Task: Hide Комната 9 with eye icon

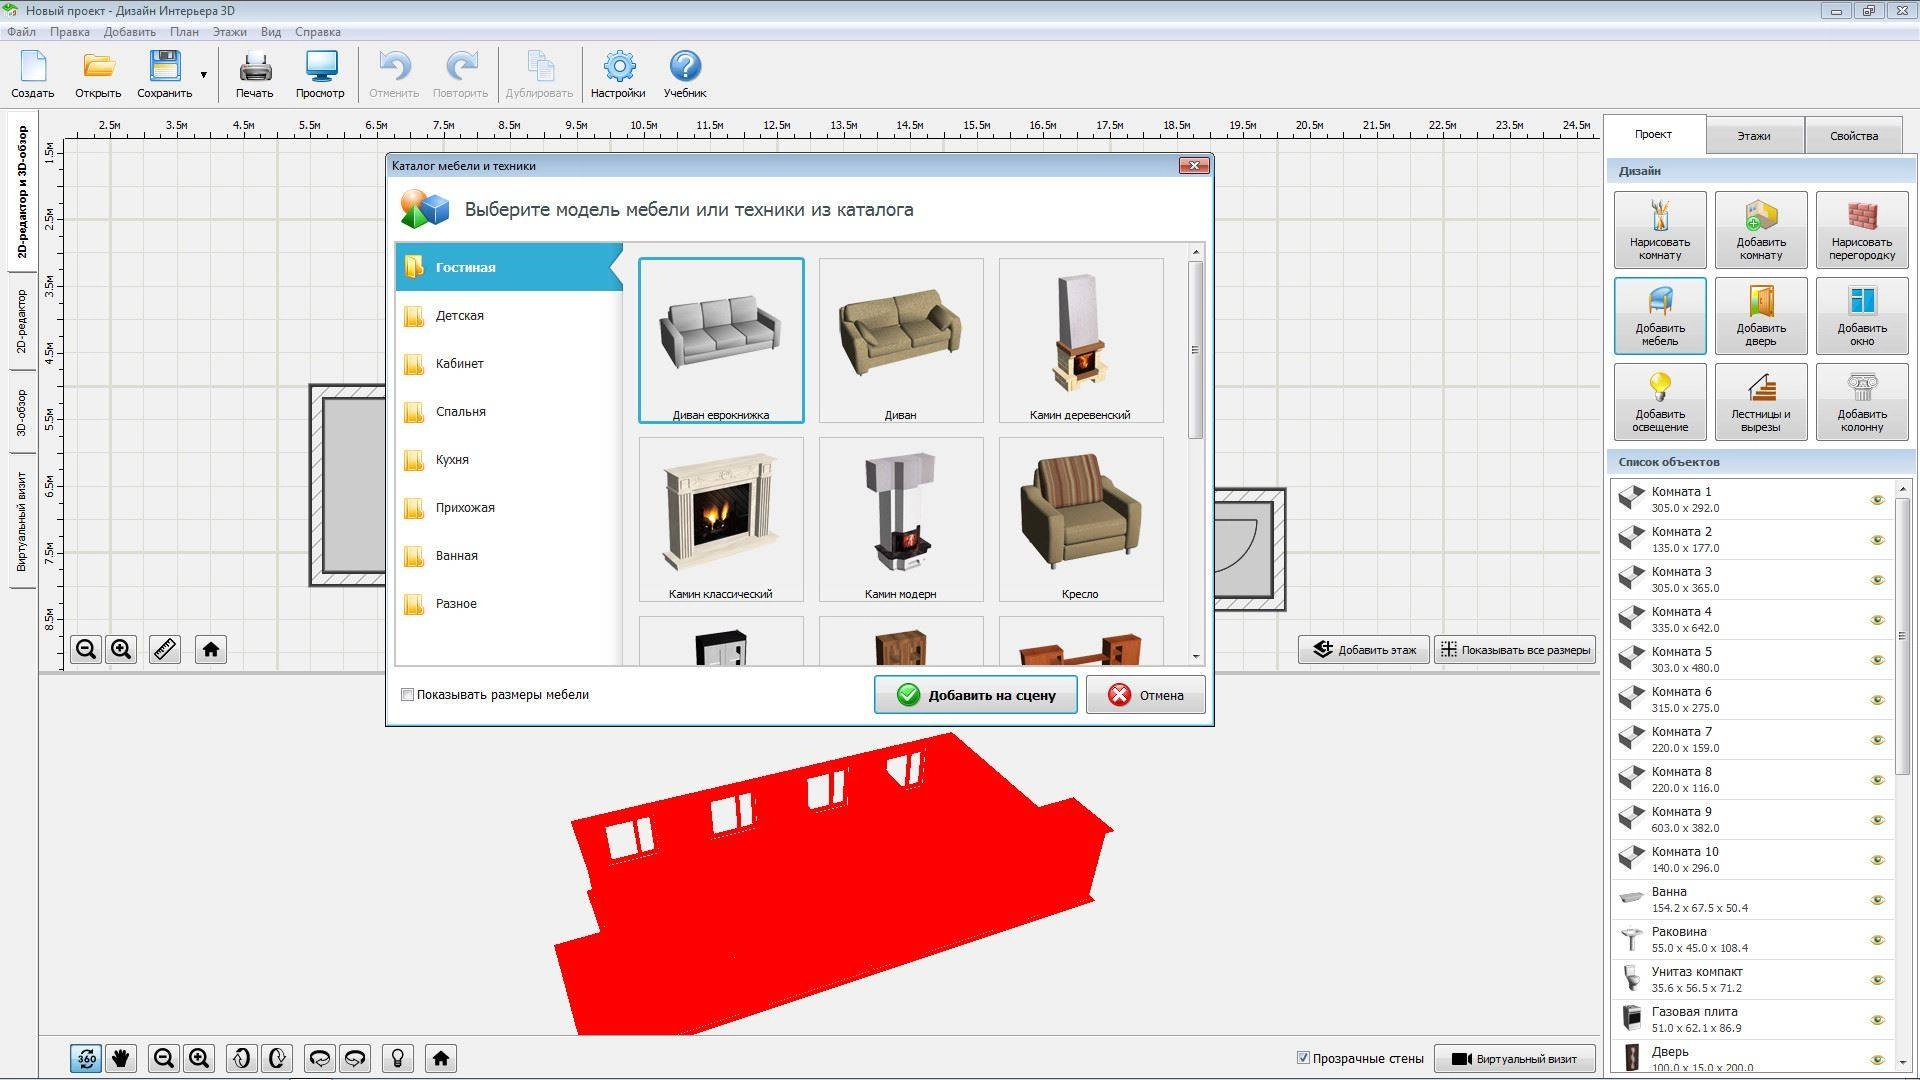Action: pyautogui.click(x=1877, y=820)
